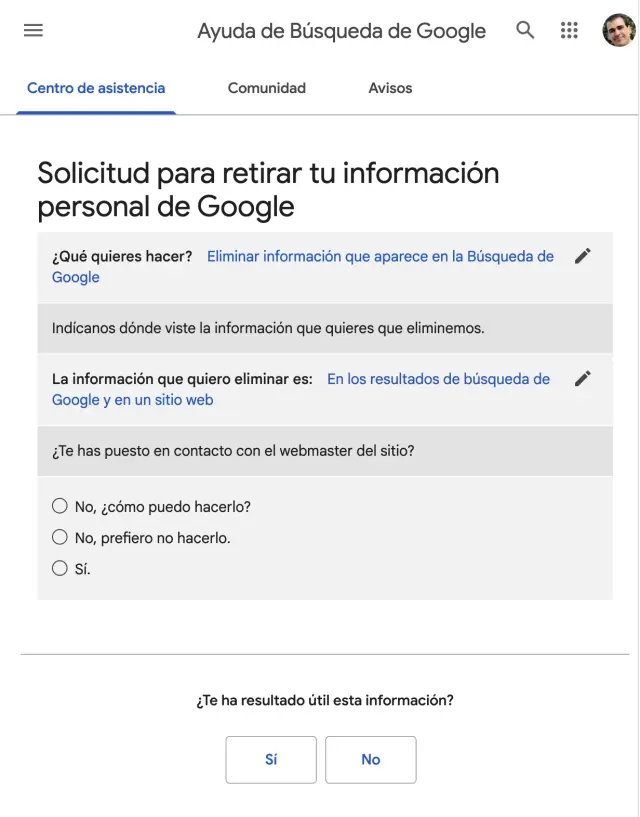Open the Centro de asistencia tab
The height and width of the screenshot is (817, 640).
click(96, 88)
